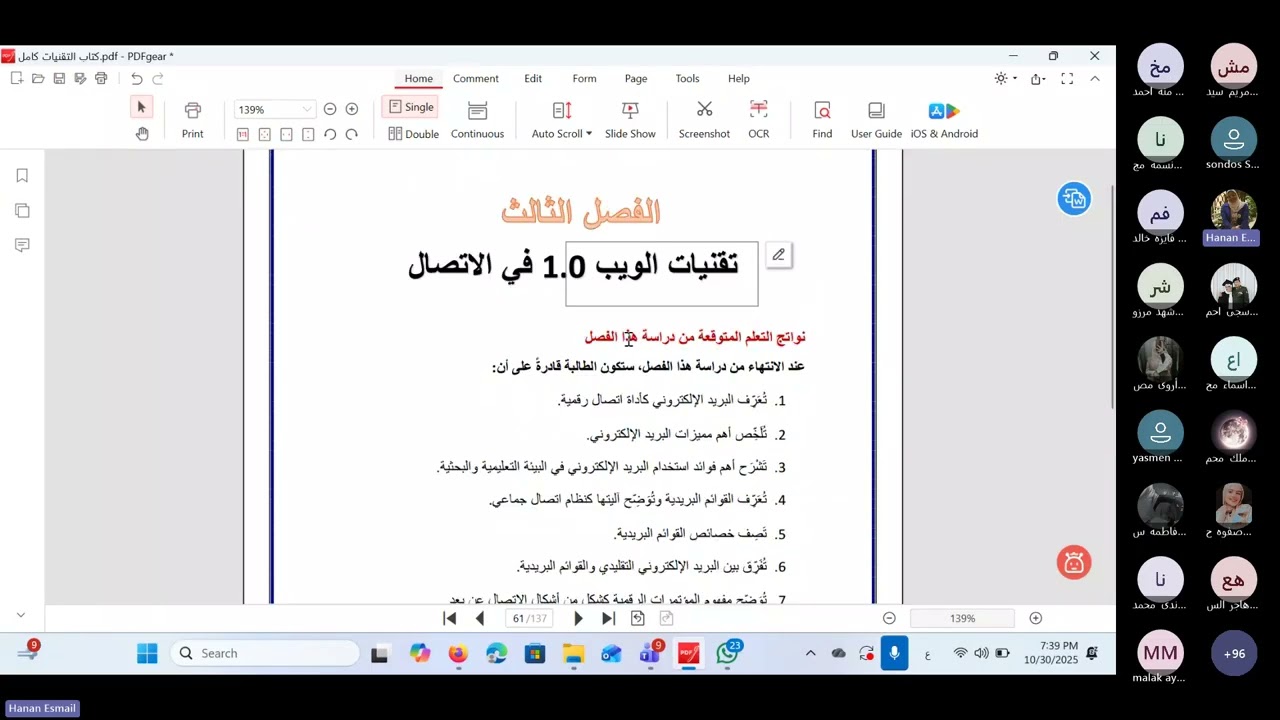Click the 139% zoom field in status bar

pos(962,619)
